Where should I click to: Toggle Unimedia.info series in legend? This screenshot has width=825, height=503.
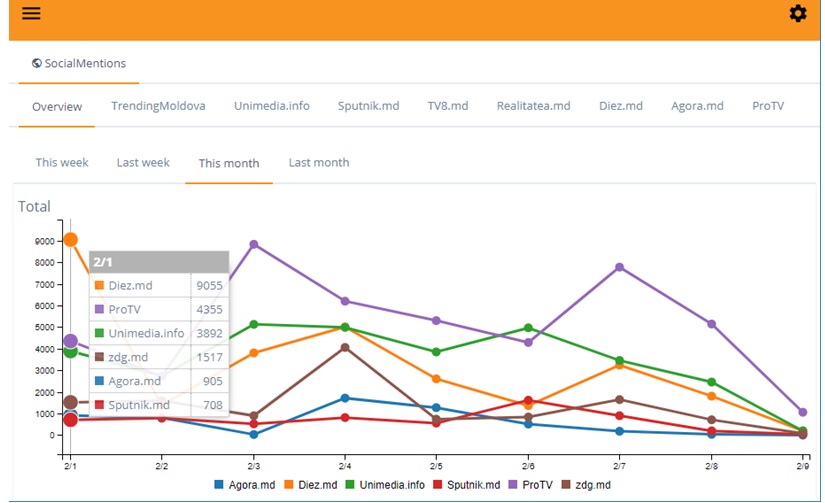pos(385,485)
